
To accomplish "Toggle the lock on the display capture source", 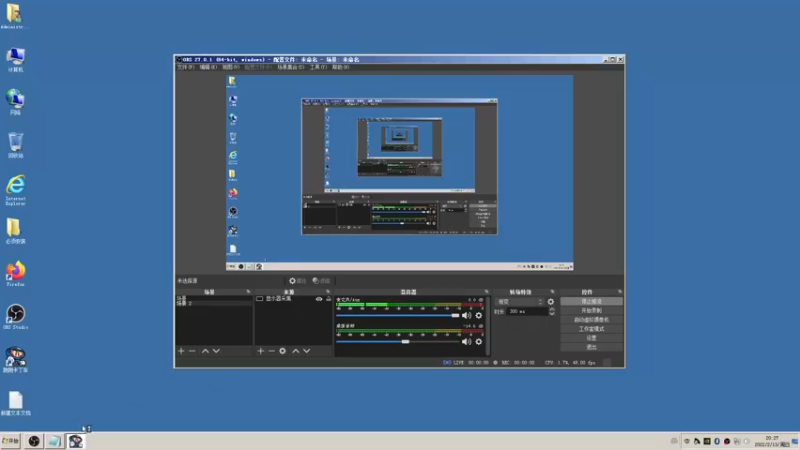I will point(329,299).
